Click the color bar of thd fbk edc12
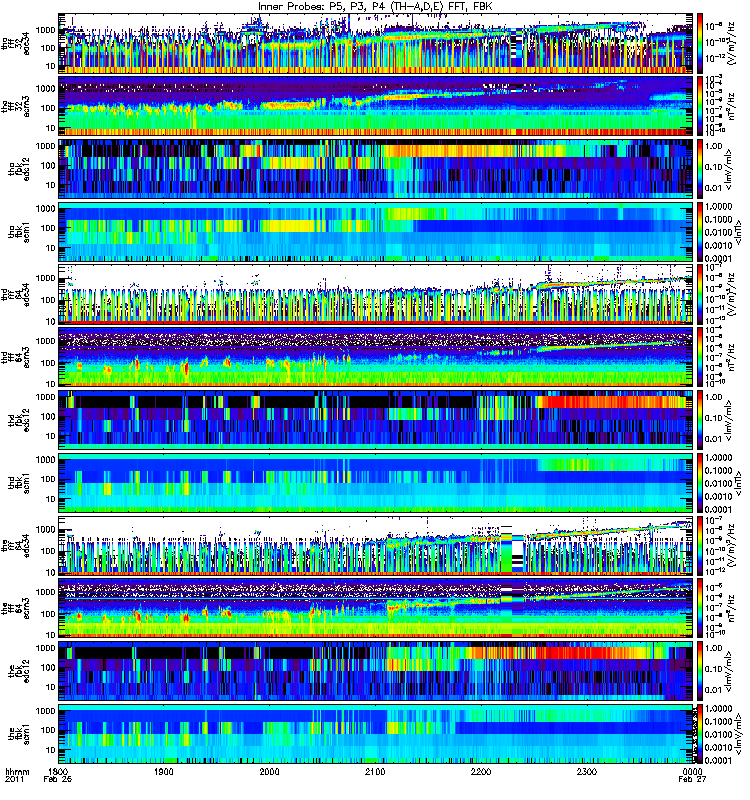750x800 pixels. [x=699, y=420]
